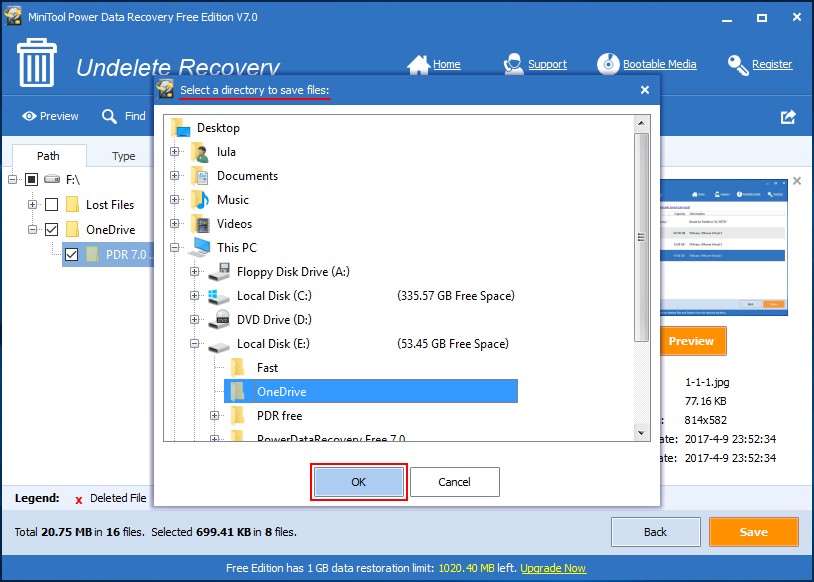Click the Home house icon

pos(418,64)
